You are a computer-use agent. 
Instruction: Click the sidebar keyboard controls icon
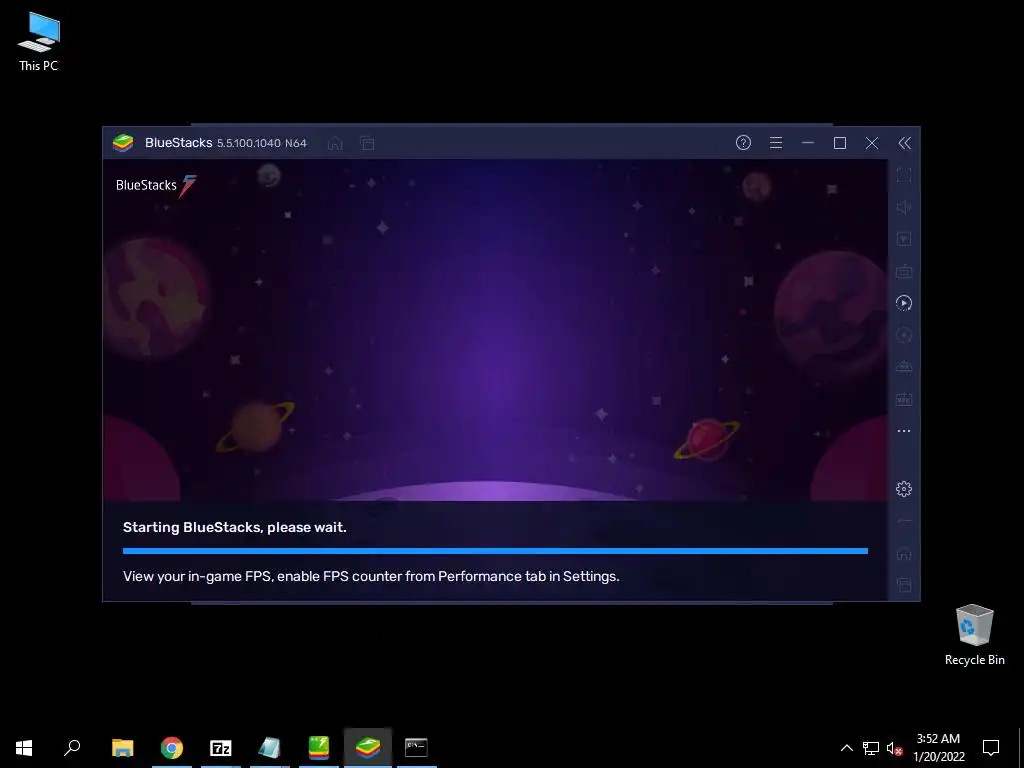904,271
